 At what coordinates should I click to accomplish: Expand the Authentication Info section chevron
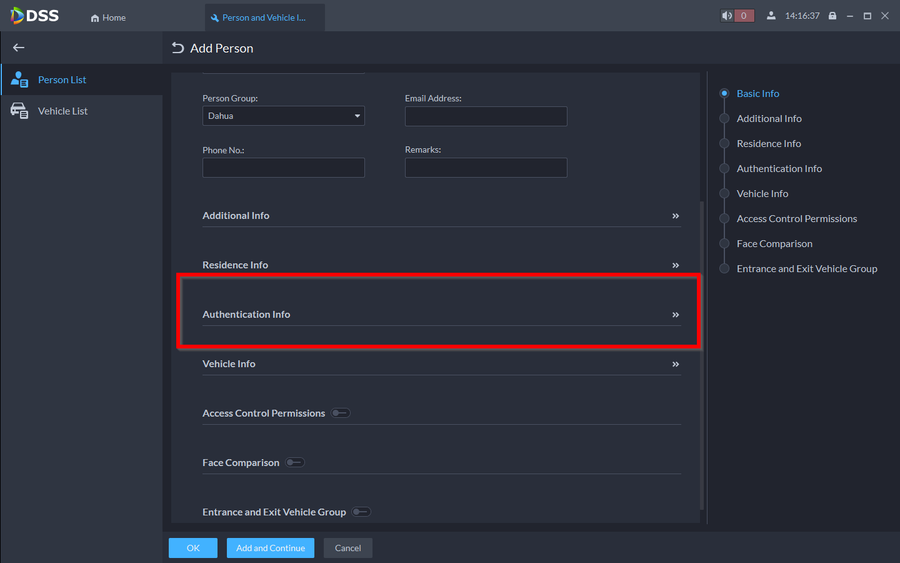pos(676,314)
